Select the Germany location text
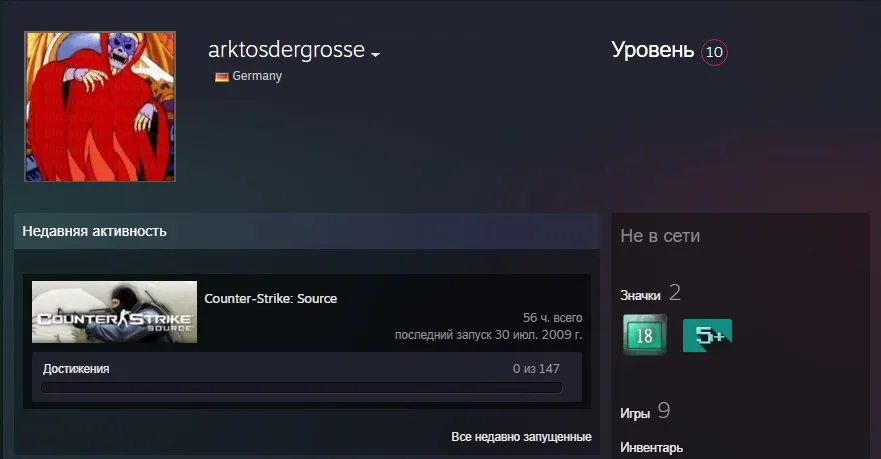This screenshot has width=881, height=459. 257,76
